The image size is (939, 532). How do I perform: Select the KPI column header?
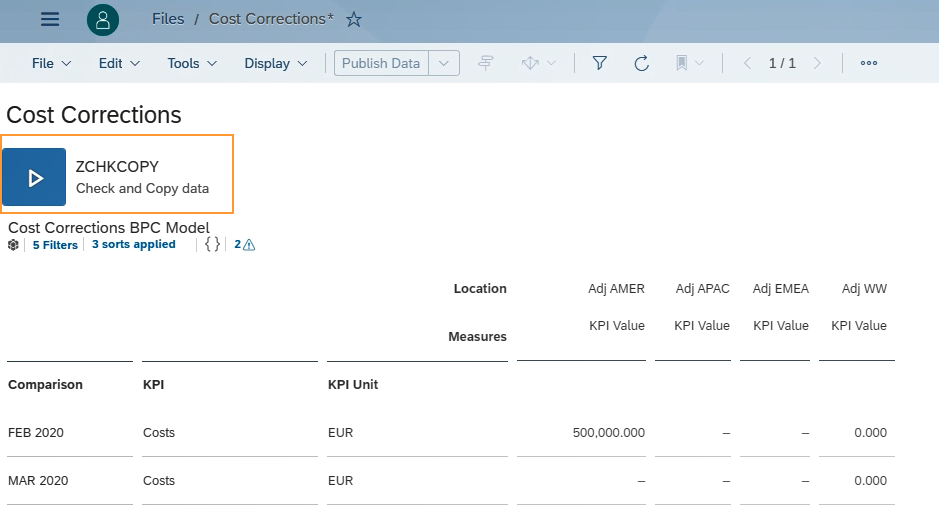tap(153, 385)
